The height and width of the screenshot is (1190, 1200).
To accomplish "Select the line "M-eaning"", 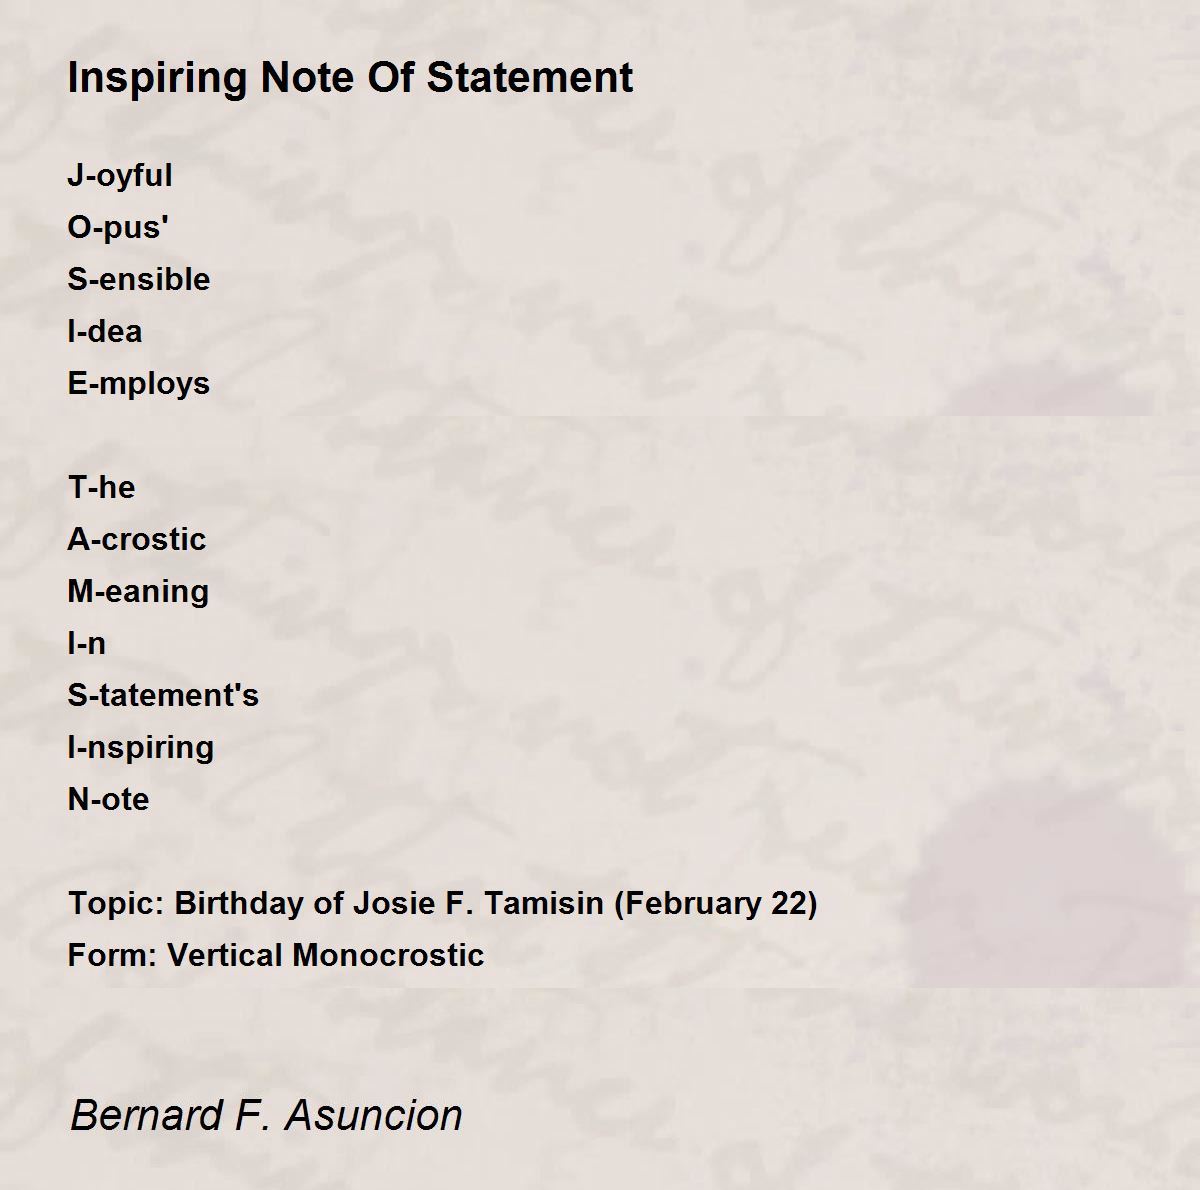I will (x=138, y=592).
